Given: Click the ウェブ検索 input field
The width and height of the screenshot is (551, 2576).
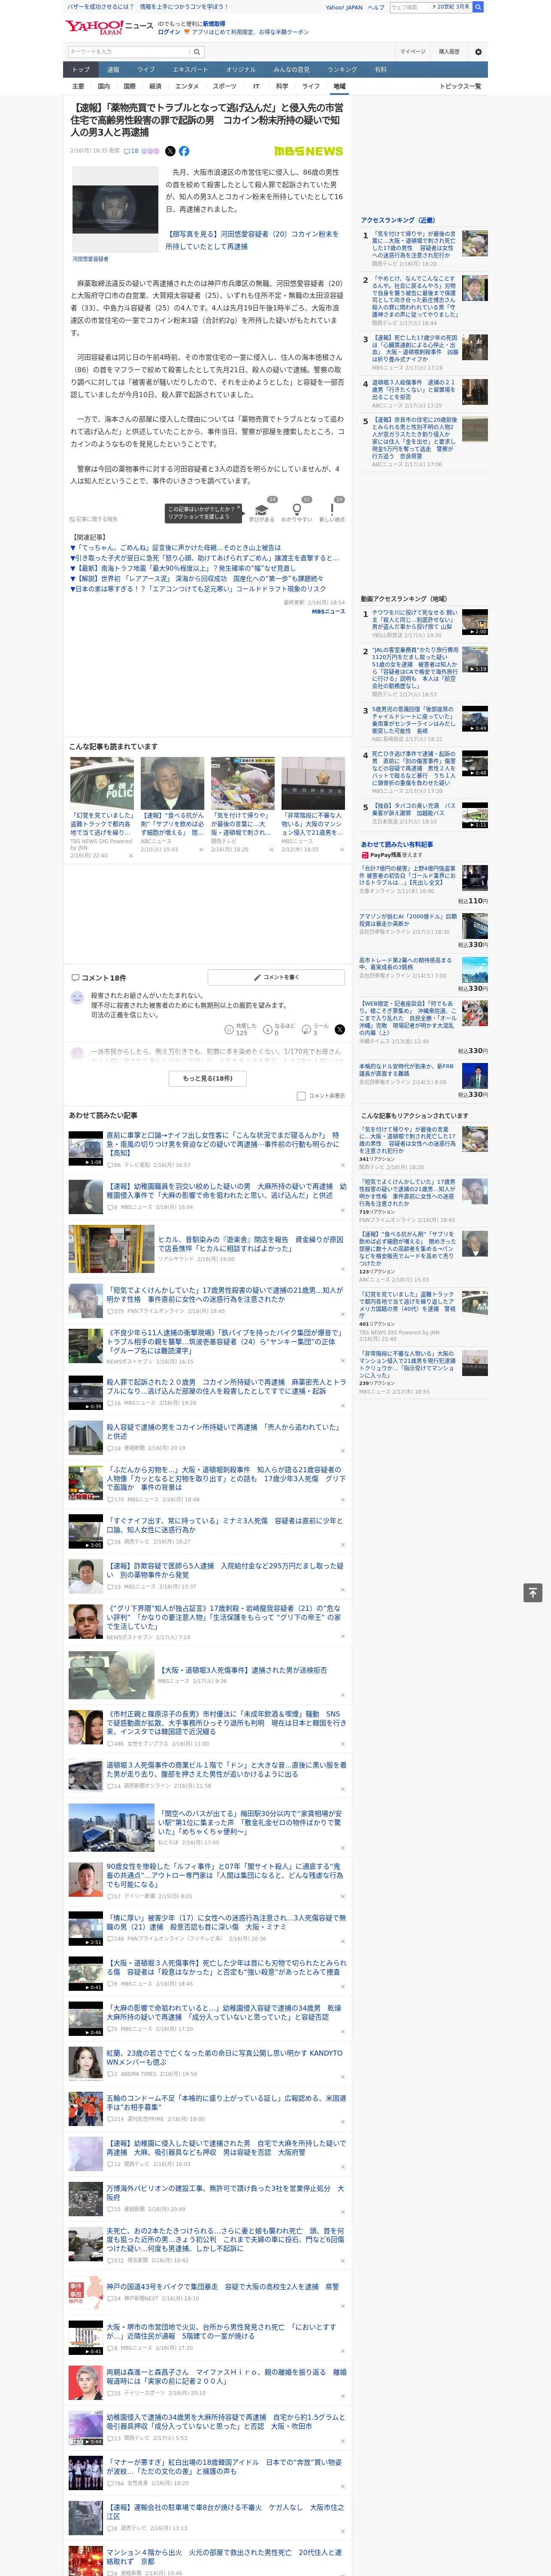Looking at the screenshot, I should 409,7.
